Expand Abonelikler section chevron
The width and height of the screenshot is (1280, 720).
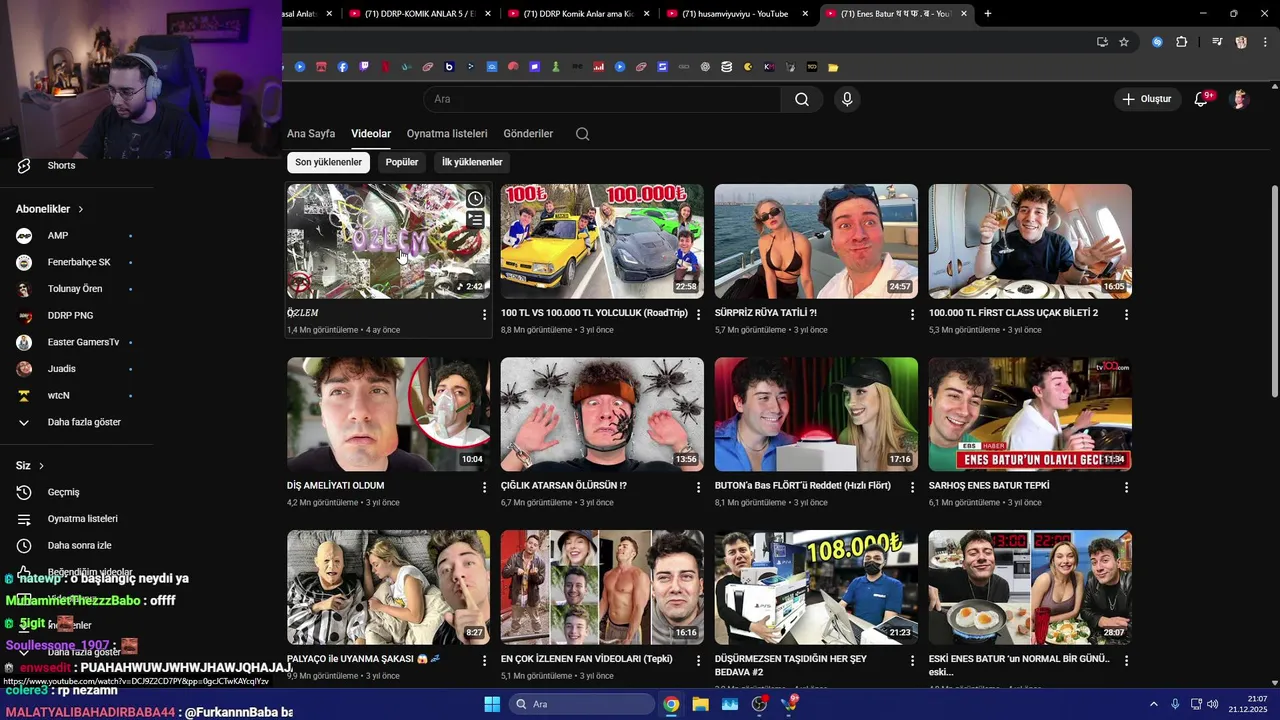pyautogui.click(x=80, y=209)
